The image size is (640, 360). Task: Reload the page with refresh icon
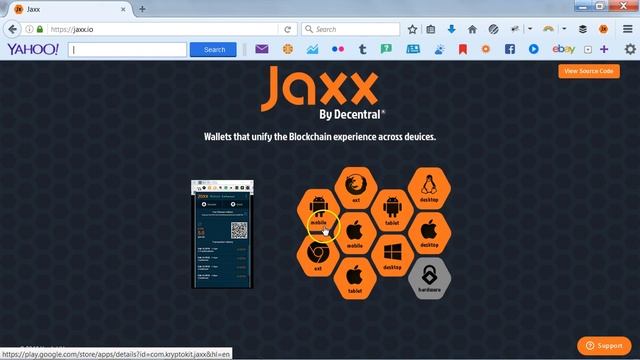287,29
